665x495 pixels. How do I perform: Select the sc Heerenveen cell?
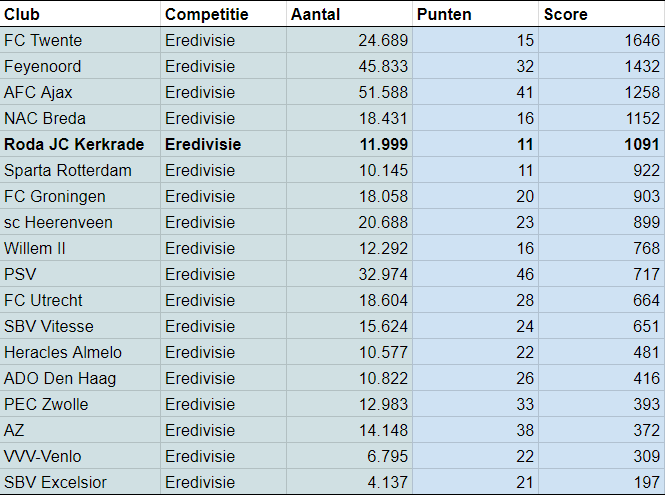click(80, 222)
